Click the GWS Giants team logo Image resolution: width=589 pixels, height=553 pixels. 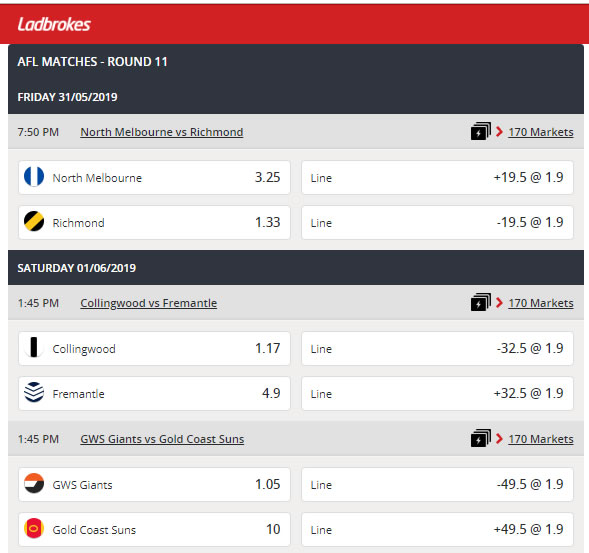(34, 483)
